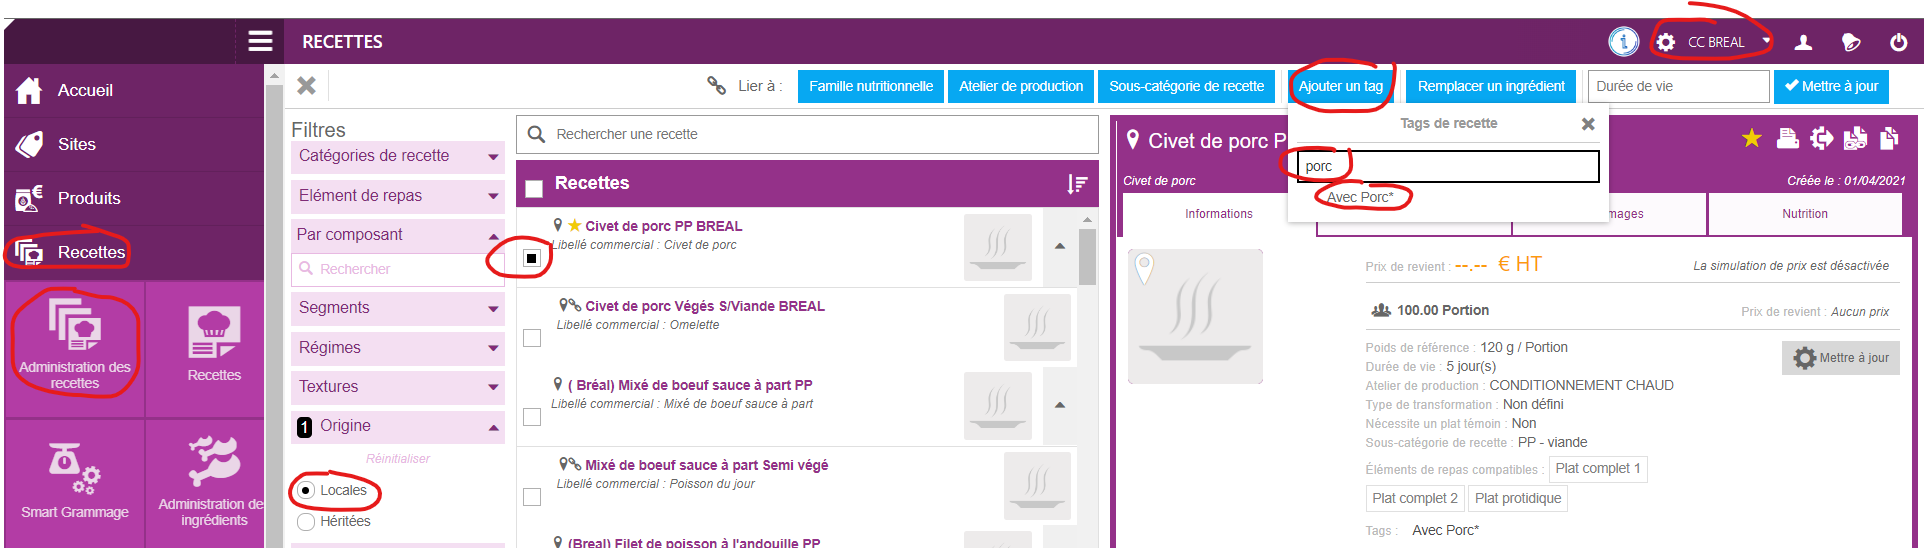The width and height of the screenshot is (1924, 548).
Task: Click the yellow favorite star icon
Action: [x=1751, y=139]
